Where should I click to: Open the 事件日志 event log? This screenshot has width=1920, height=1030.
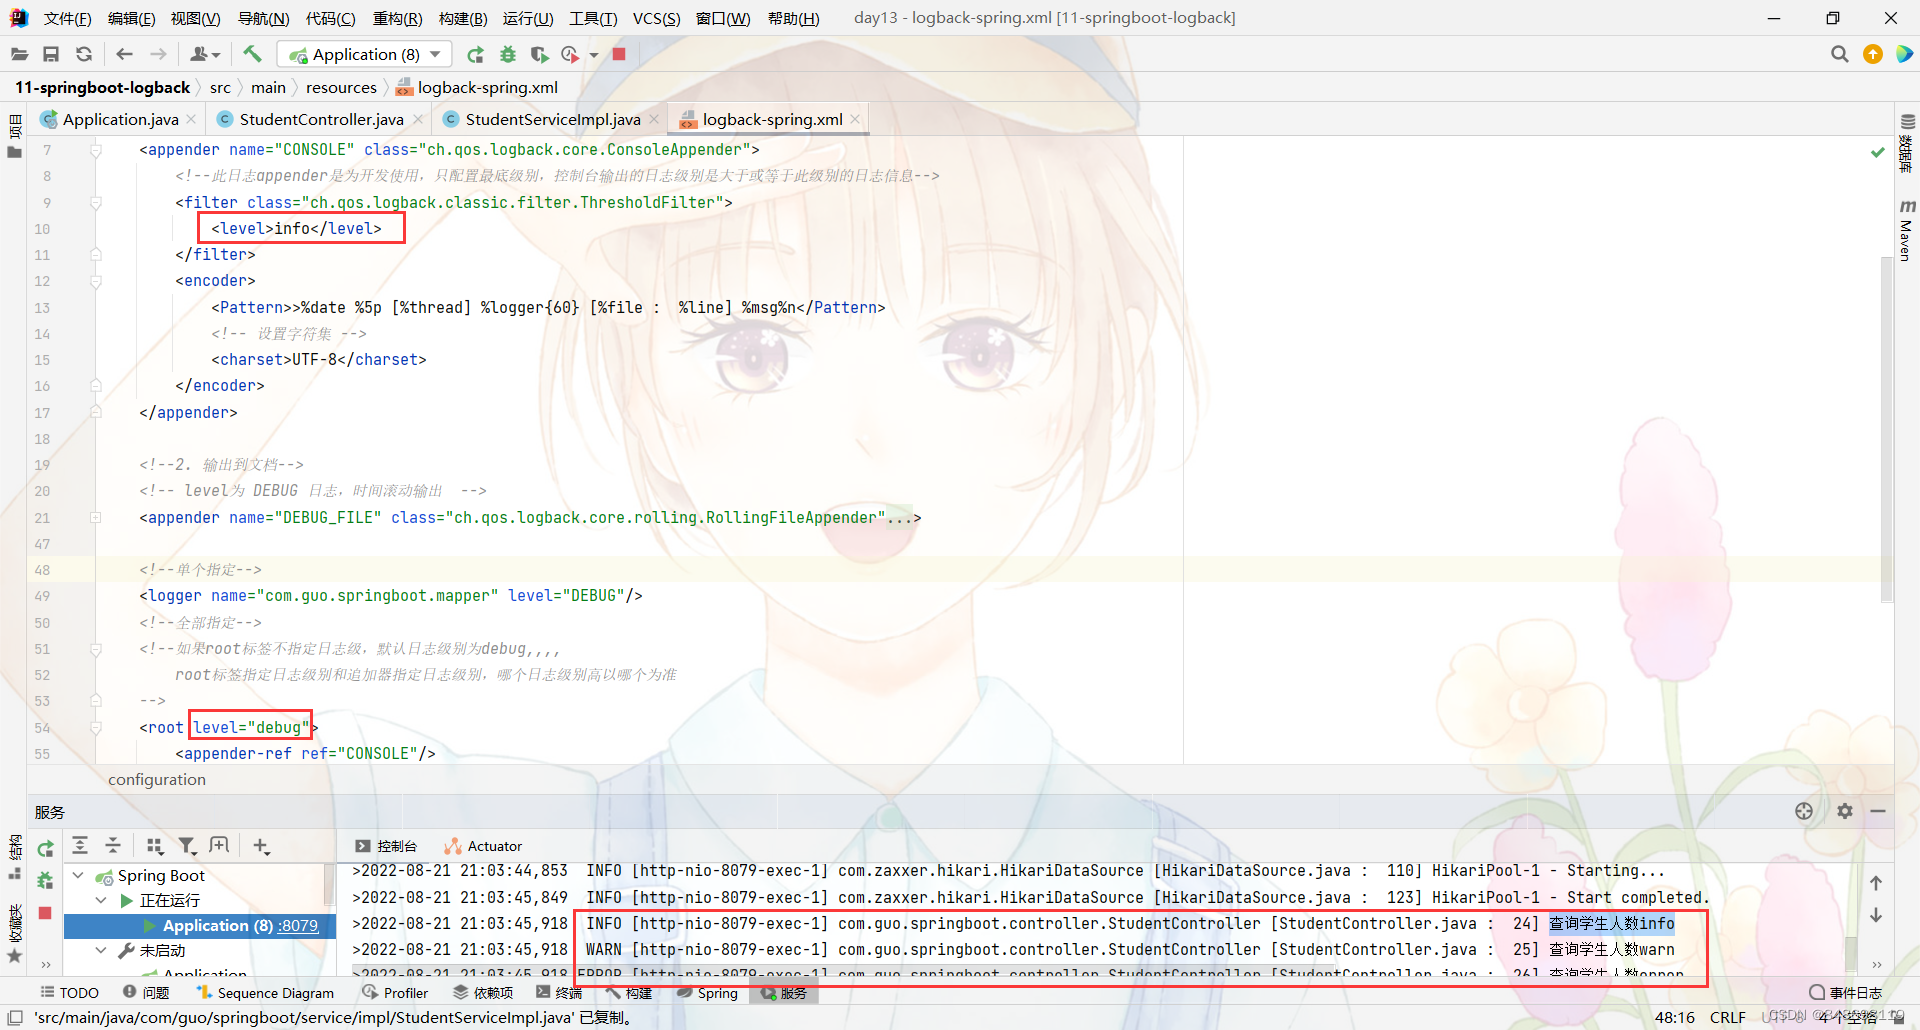click(x=1846, y=992)
